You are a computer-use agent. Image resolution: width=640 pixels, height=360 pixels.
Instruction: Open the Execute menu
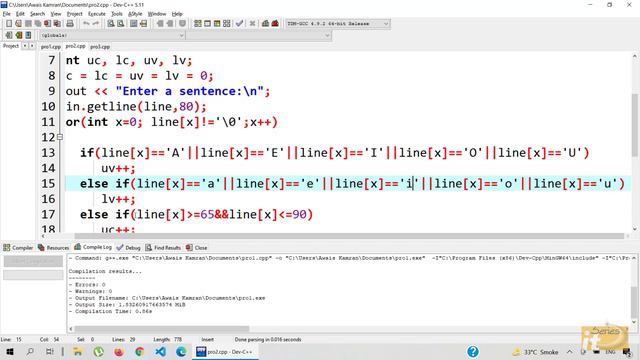click(97, 14)
